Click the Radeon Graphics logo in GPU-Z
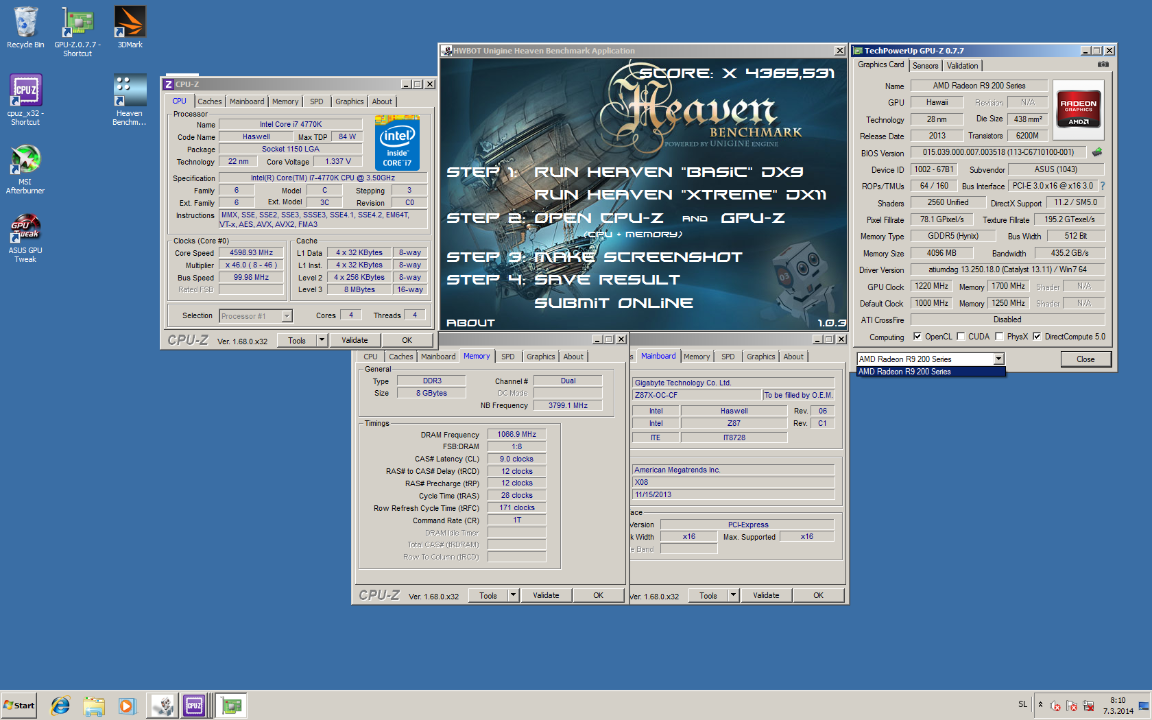 point(1079,109)
